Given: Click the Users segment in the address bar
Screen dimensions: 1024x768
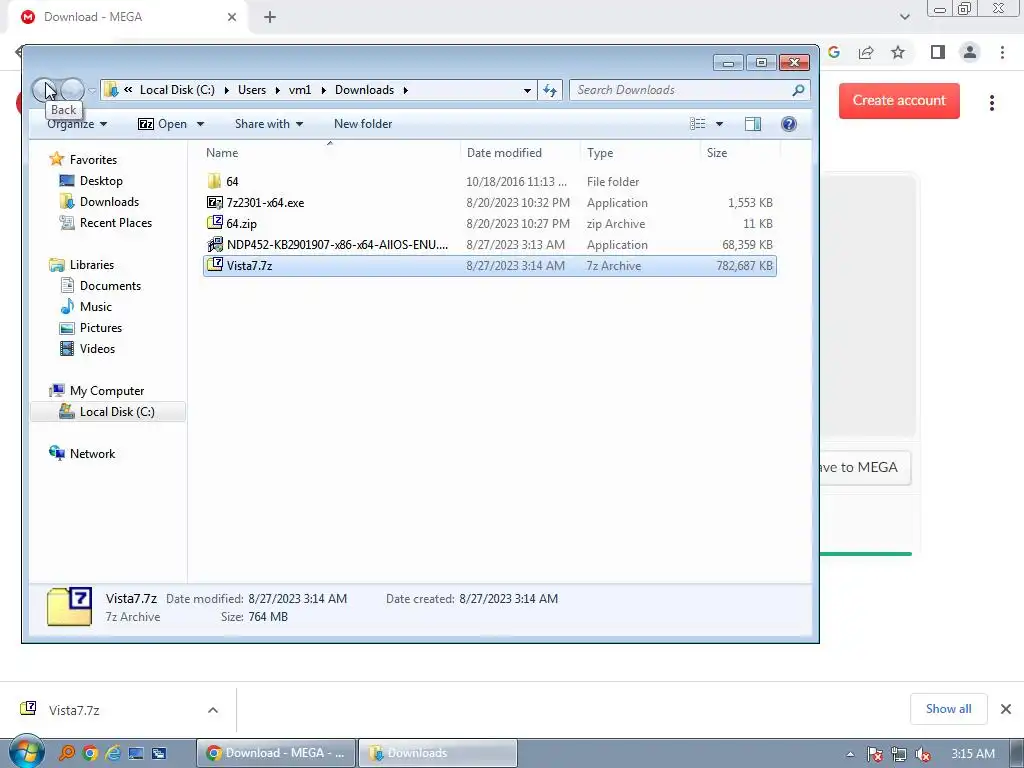Looking at the screenshot, I should point(251,90).
